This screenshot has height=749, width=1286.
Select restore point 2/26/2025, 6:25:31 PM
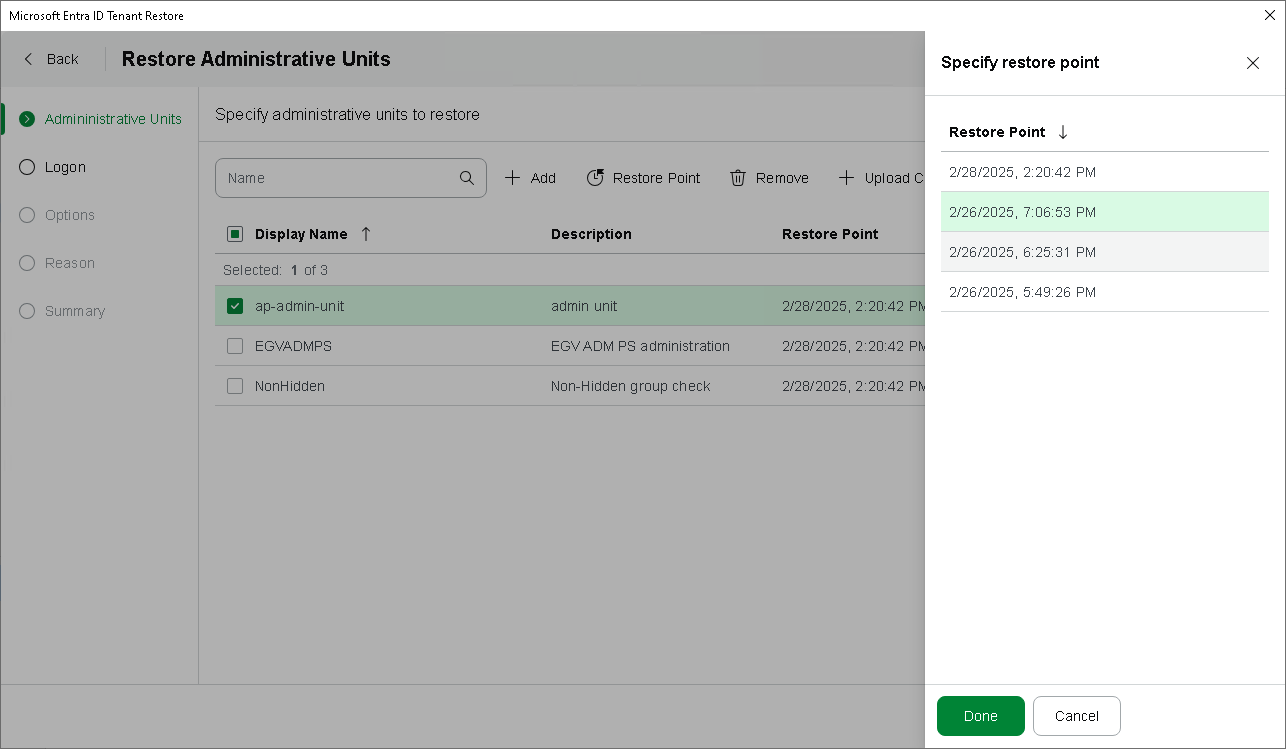[x=1022, y=252]
